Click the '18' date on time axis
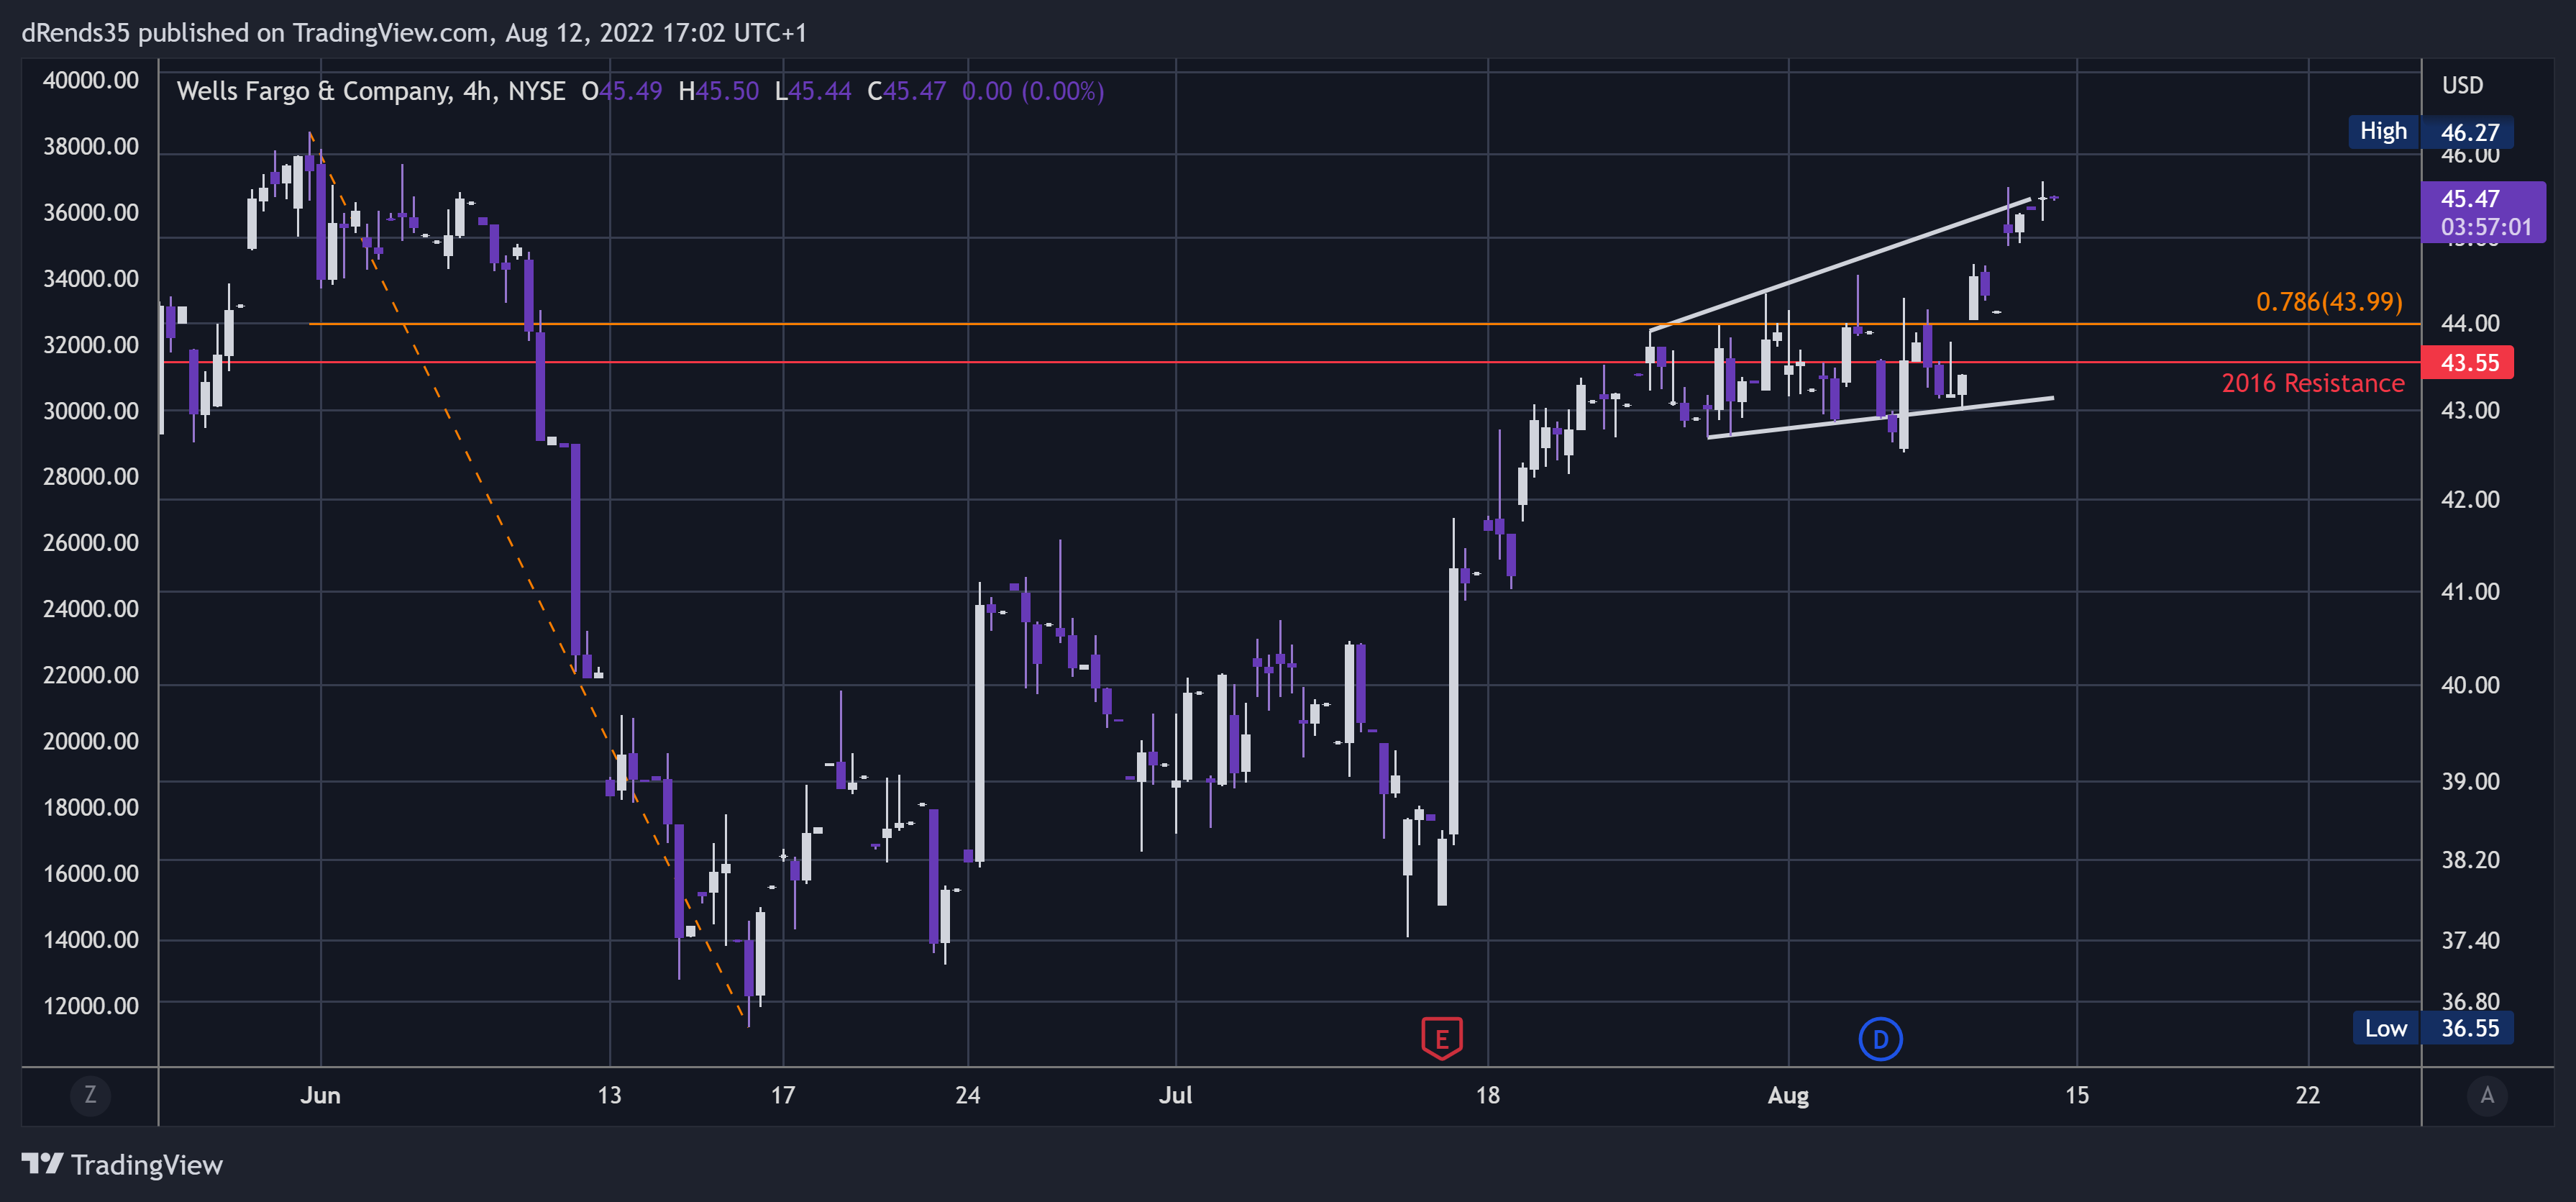This screenshot has height=1202, width=2576. point(1487,1095)
